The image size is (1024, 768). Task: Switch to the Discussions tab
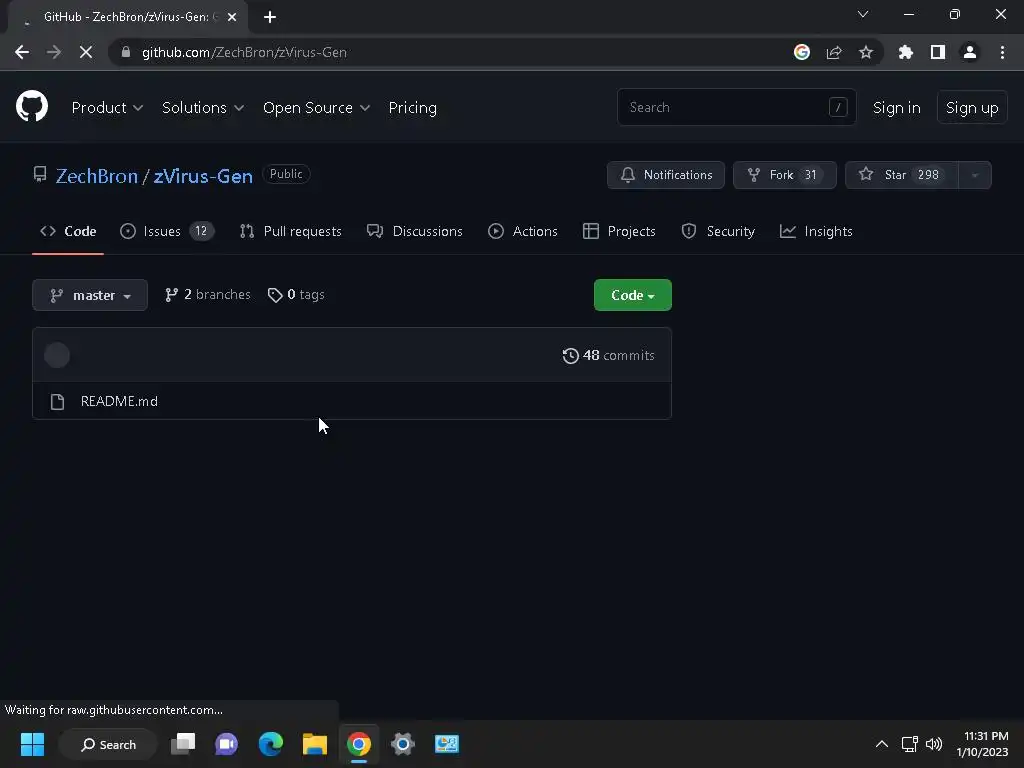click(x=415, y=231)
